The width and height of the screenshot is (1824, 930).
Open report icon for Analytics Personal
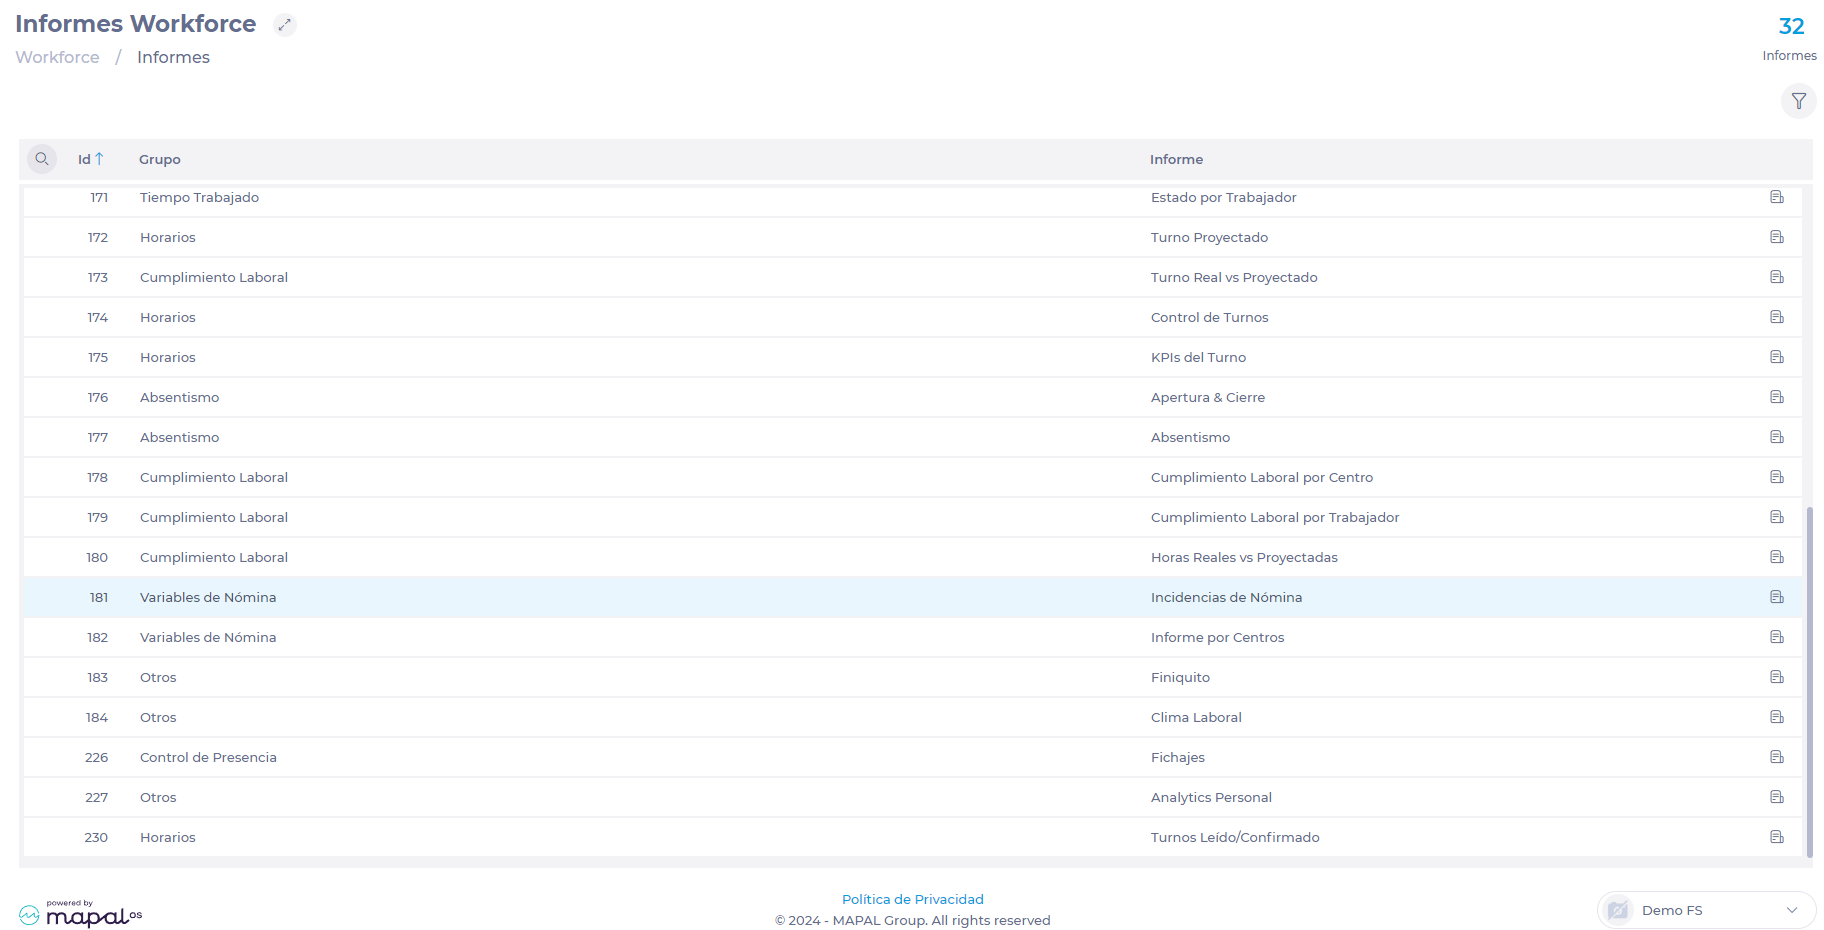(1776, 797)
